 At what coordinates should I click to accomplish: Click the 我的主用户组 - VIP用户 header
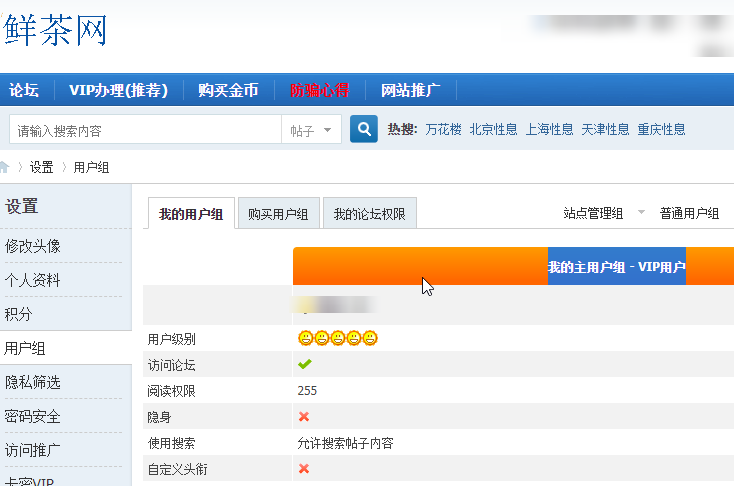(x=617, y=266)
